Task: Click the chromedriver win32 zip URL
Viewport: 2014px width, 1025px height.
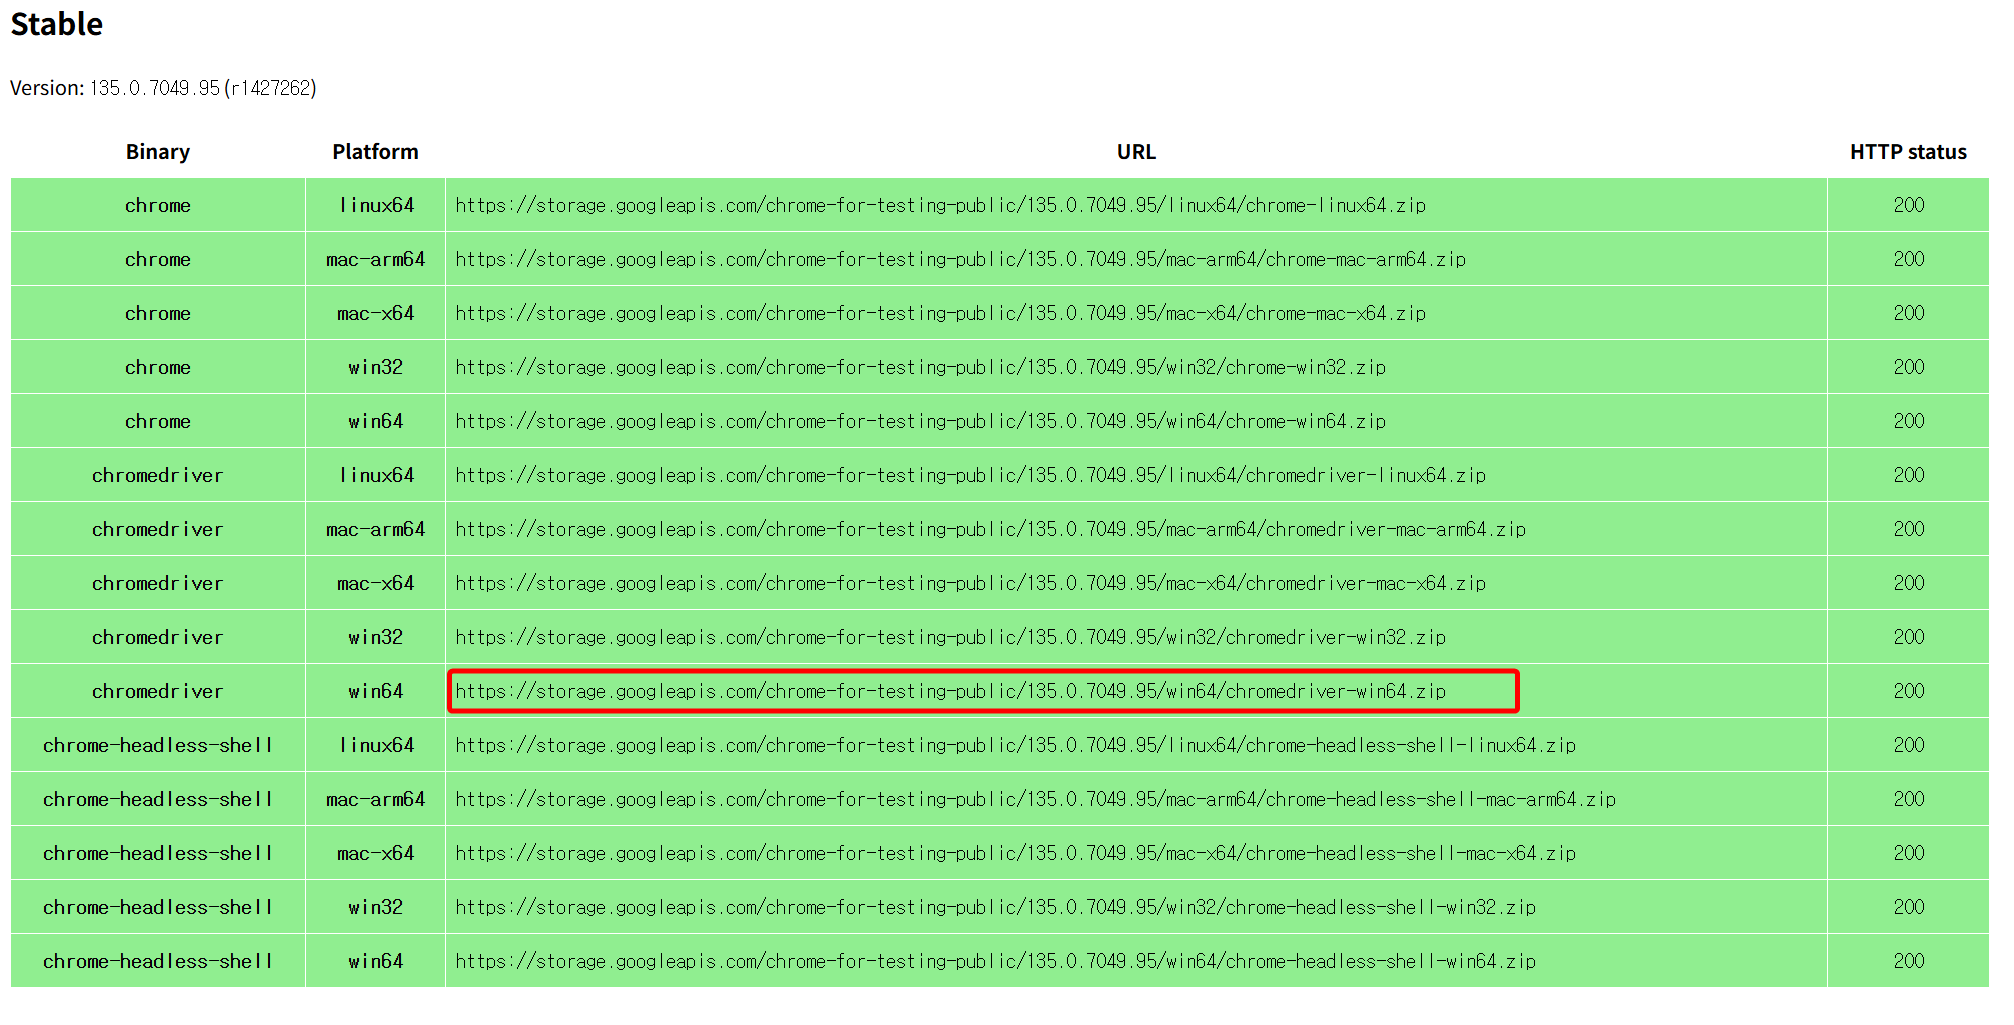Action: [950, 637]
